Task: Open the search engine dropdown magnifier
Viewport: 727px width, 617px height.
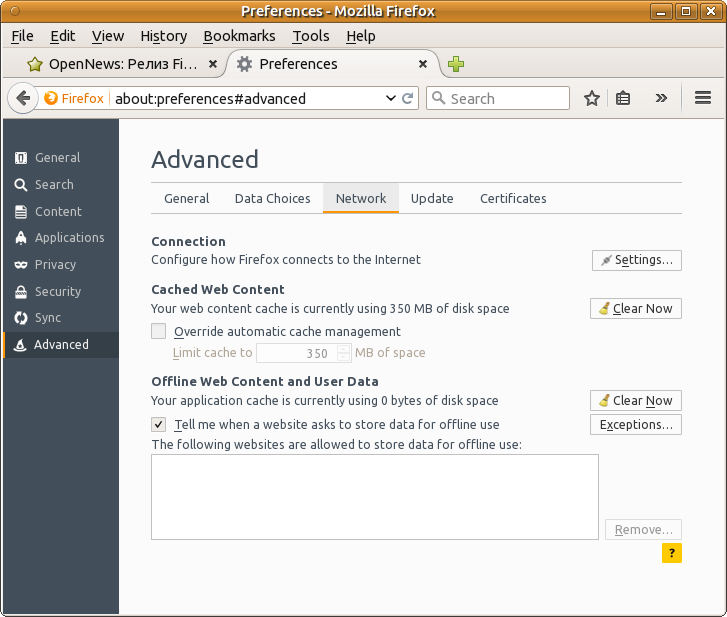Action: click(x=438, y=99)
